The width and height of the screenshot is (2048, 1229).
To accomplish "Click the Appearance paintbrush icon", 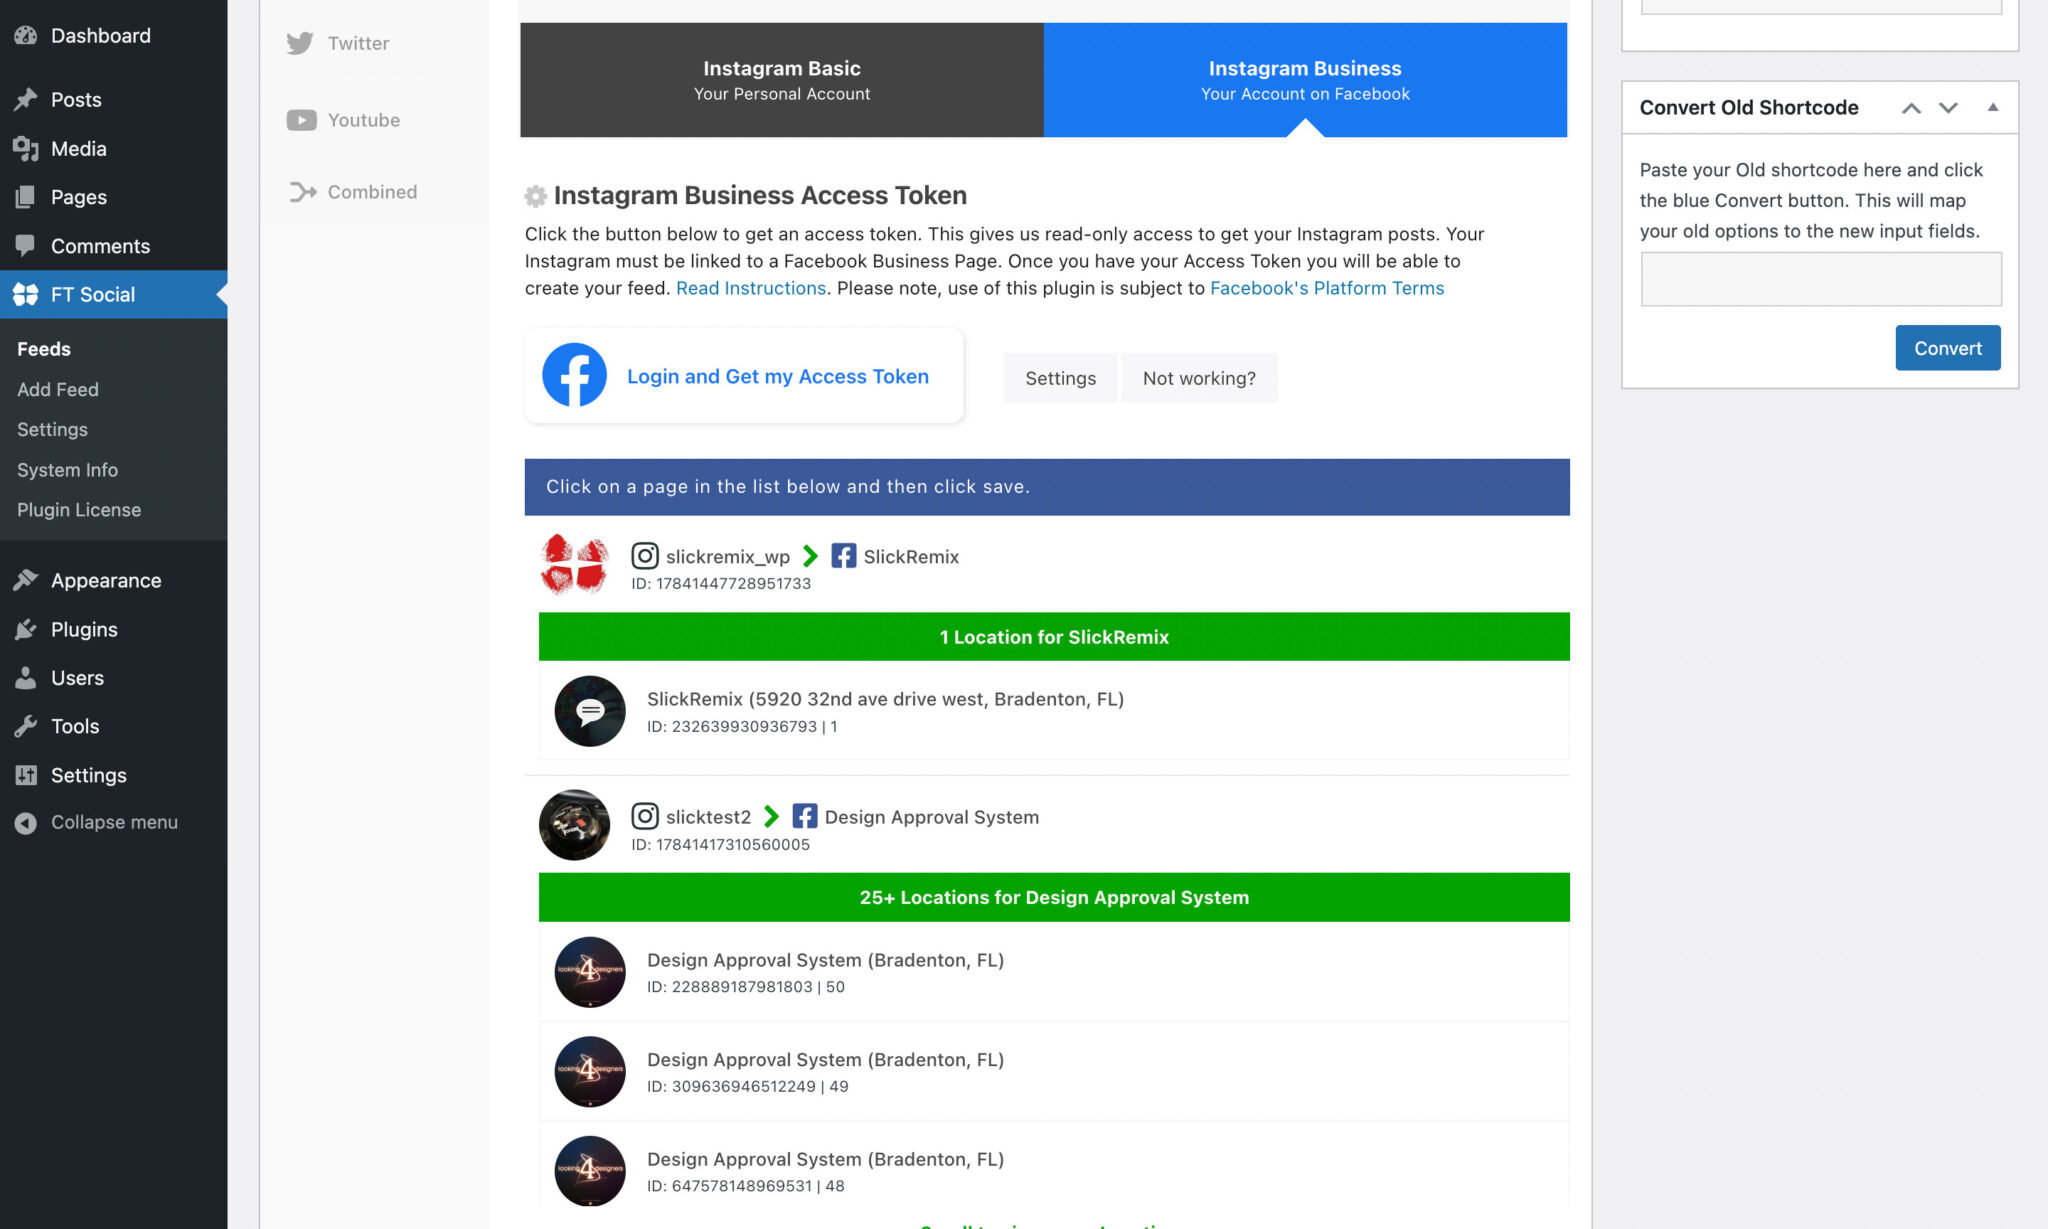I will [26, 580].
